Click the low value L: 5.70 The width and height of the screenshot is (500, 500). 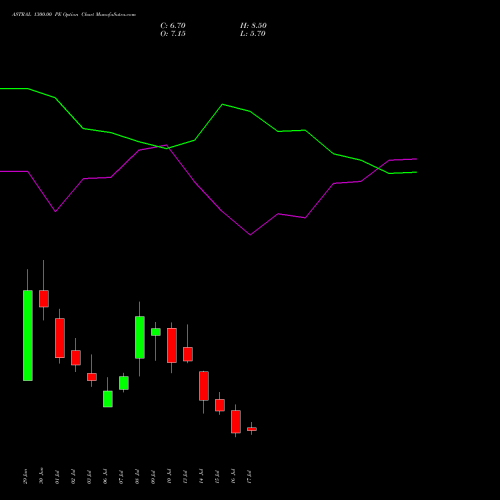coord(253,34)
